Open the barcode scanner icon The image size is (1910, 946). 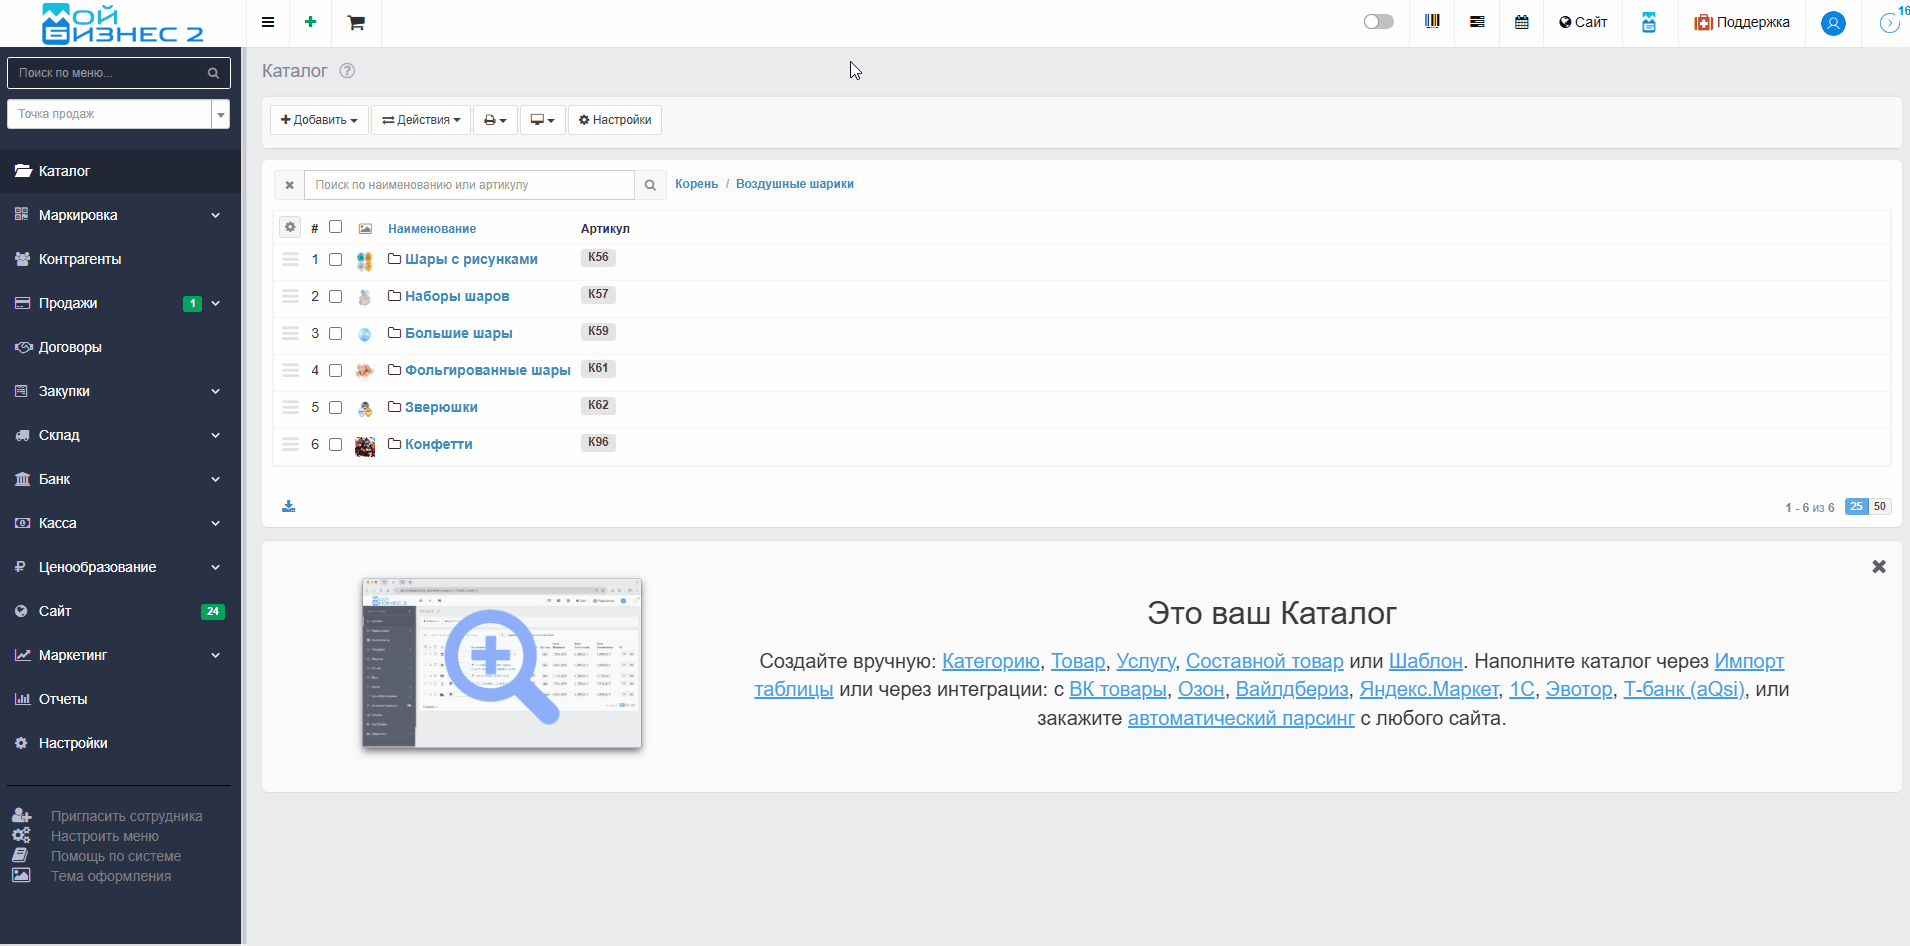click(x=1432, y=22)
